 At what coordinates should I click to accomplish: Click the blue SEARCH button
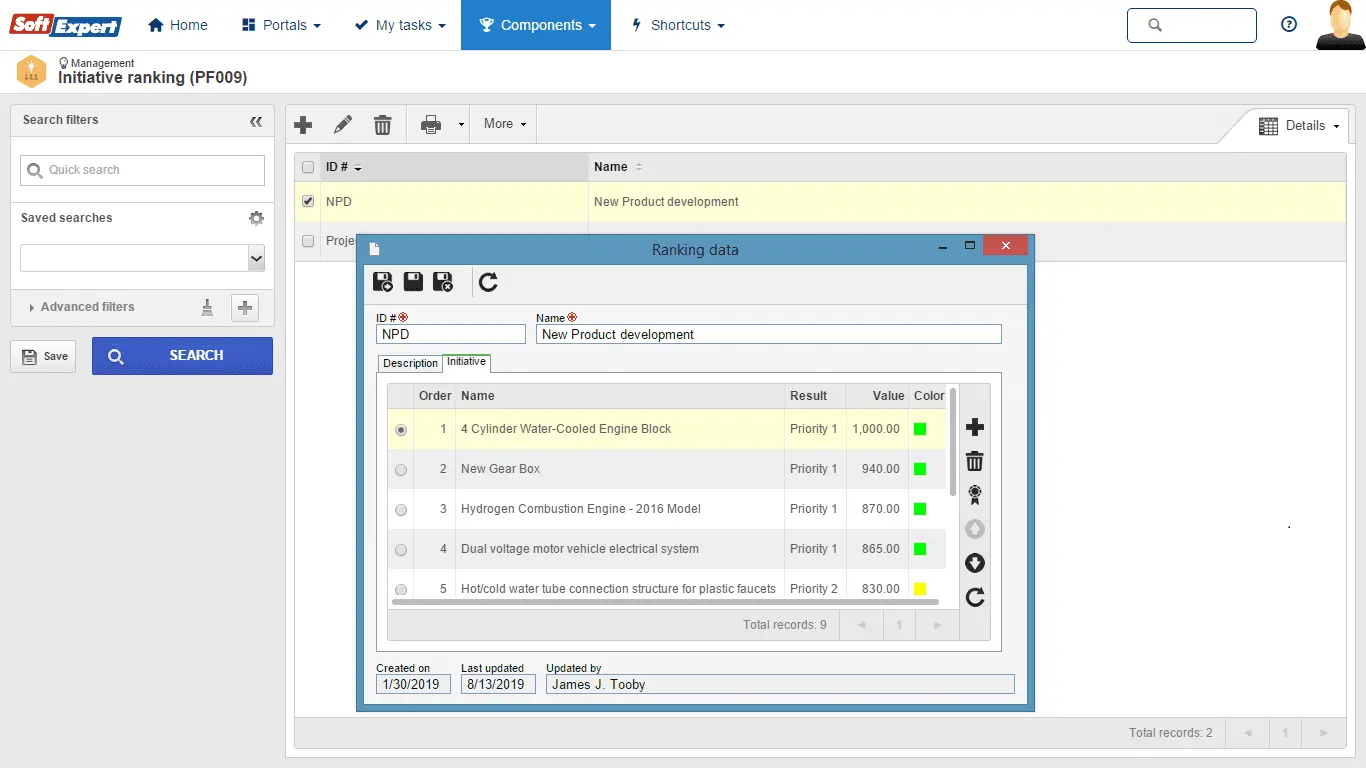click(x=182, y=356)
